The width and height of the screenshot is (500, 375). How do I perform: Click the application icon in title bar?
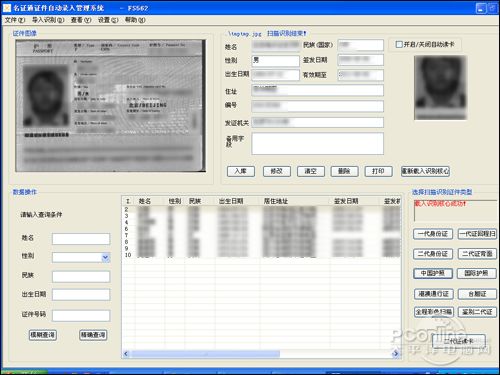pyautogui.click(x=7, y=7)
